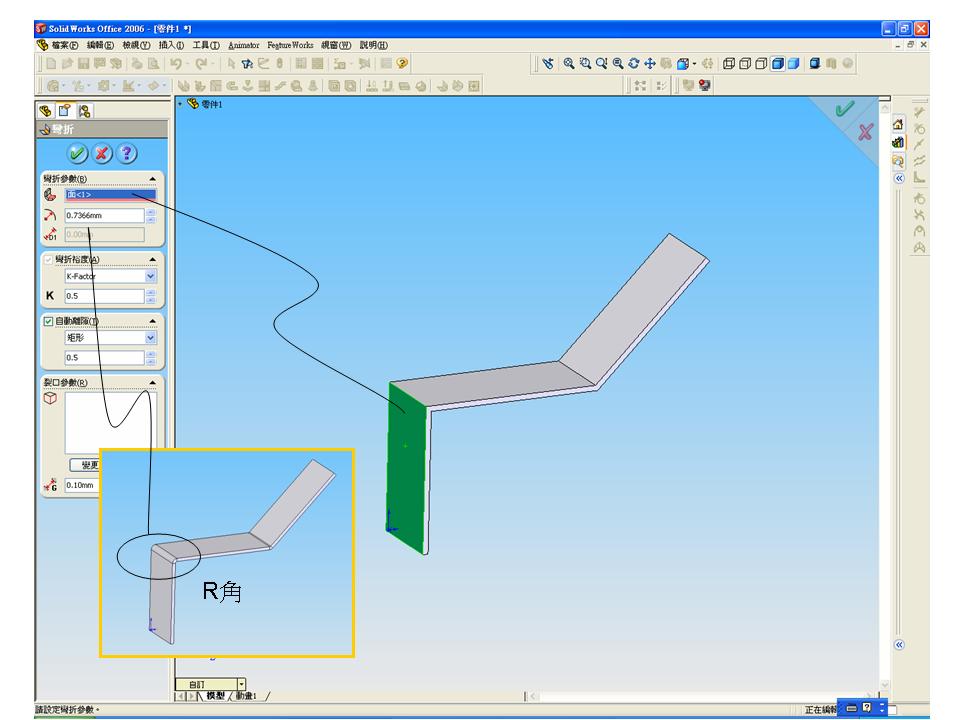Toggle the 自動離隙(T) checkbox
Viewport: 960px width, 720px height.
pyautogui.click(x=48, y=321)
